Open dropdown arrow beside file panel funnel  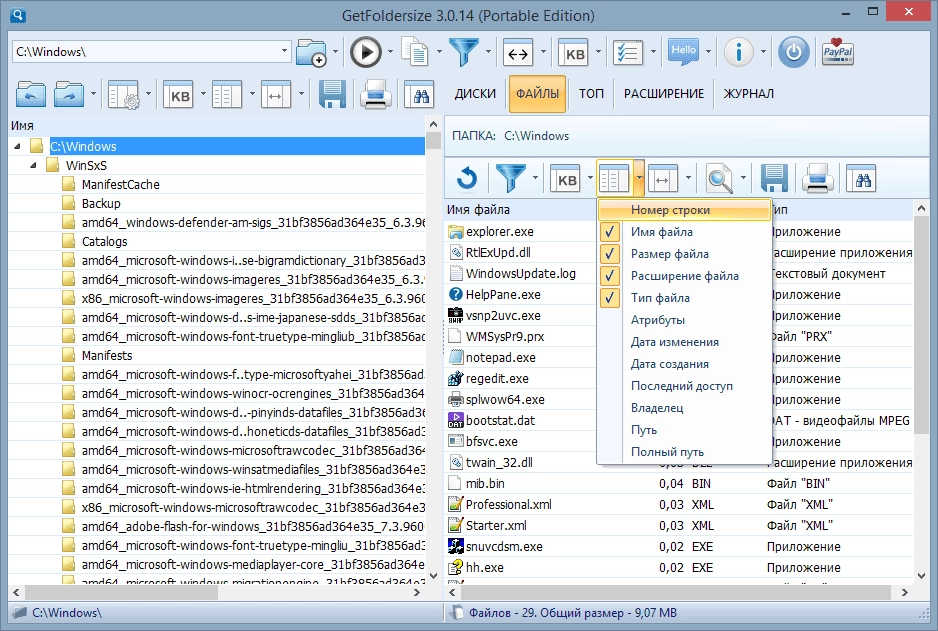point(535,178)
